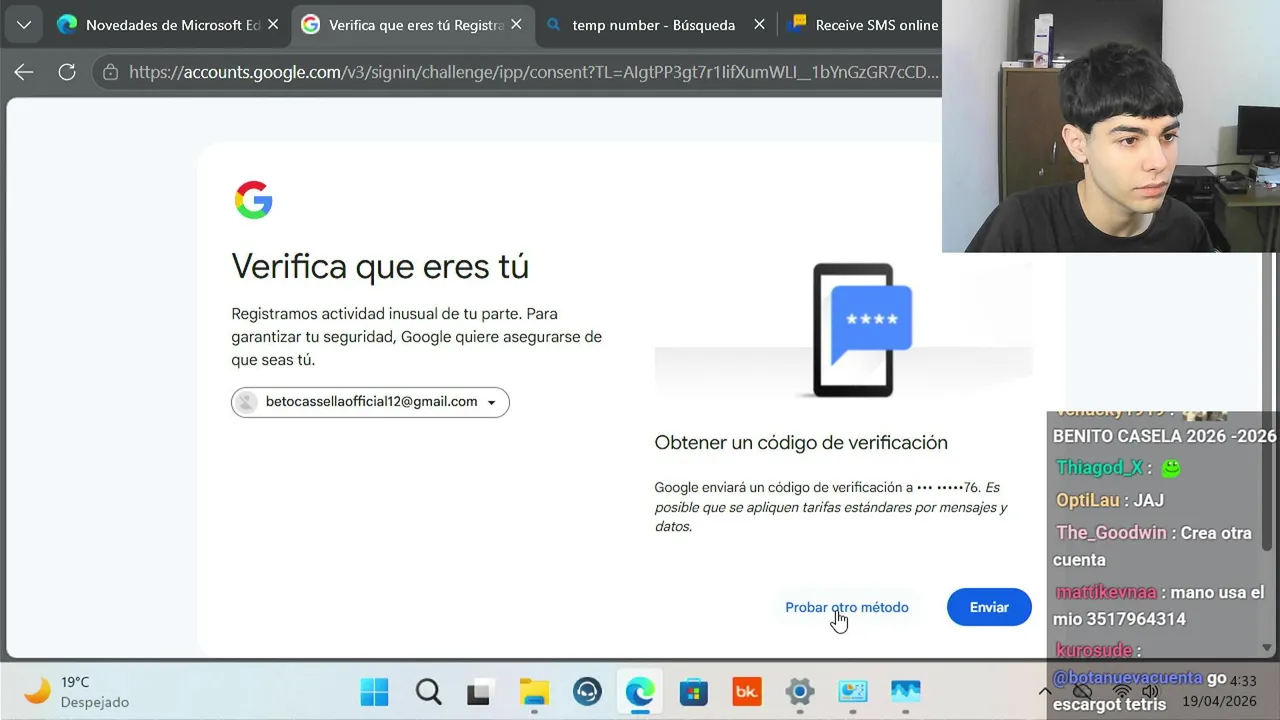This screenshot has height=720, width=1280.
Task: Open Settings gear on the taskbar
Action: [x=799, y=692]
